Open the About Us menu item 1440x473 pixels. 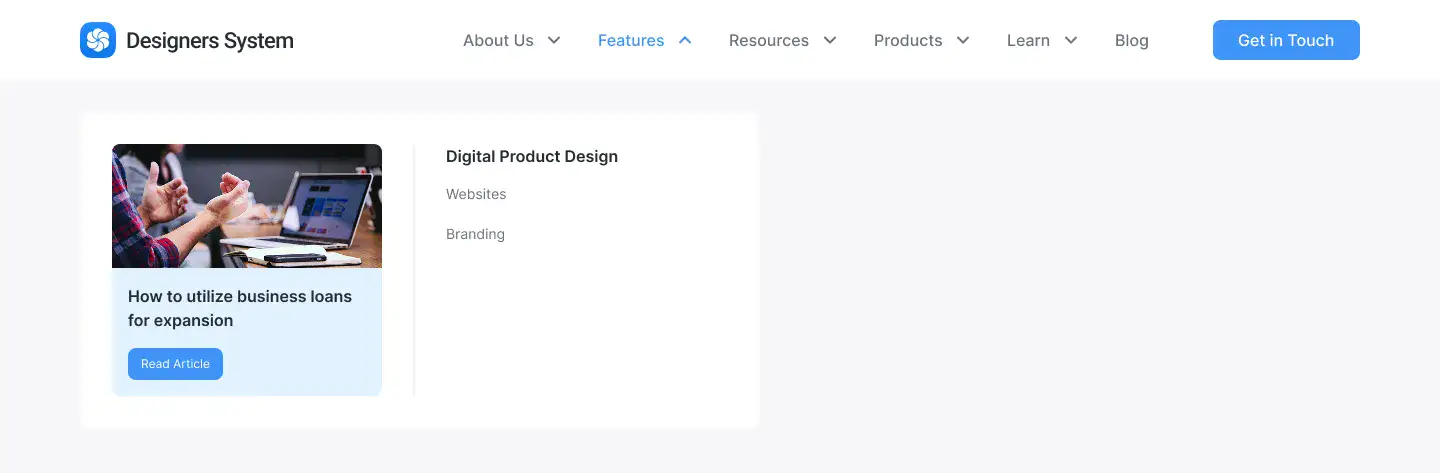click(x=498, y=40)
